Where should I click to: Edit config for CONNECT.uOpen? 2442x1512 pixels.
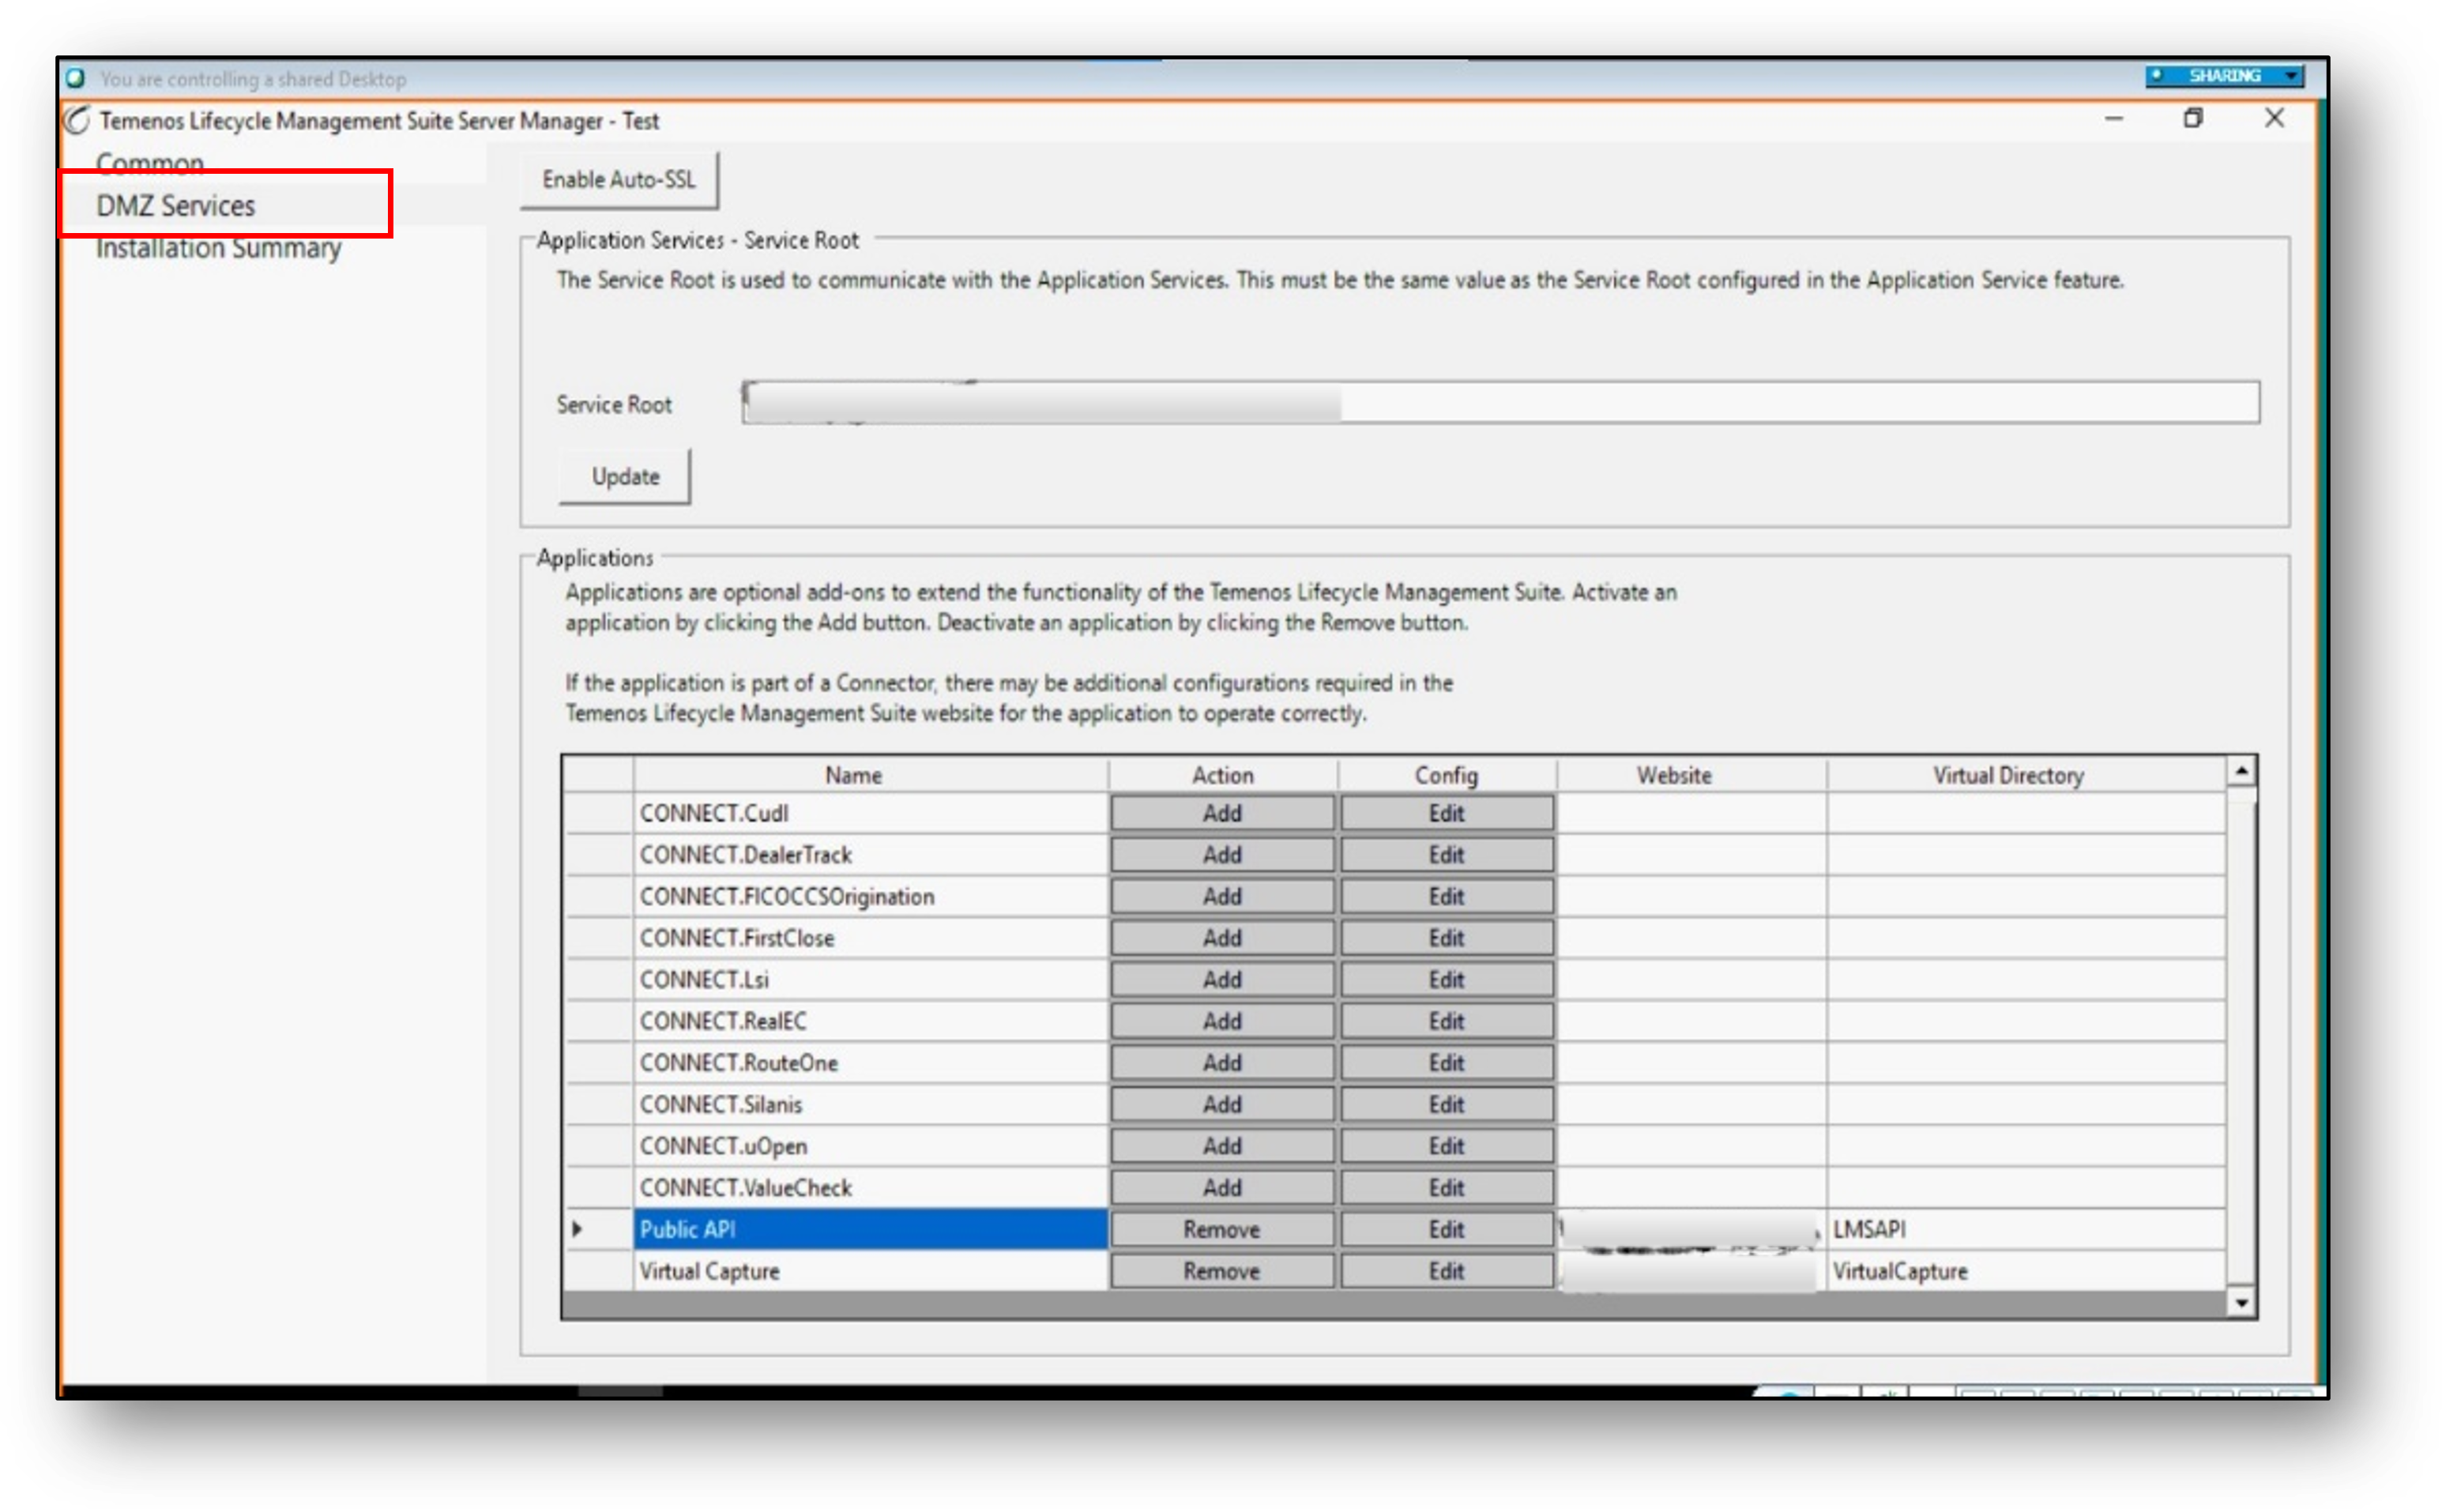tap(1446, 1146)
